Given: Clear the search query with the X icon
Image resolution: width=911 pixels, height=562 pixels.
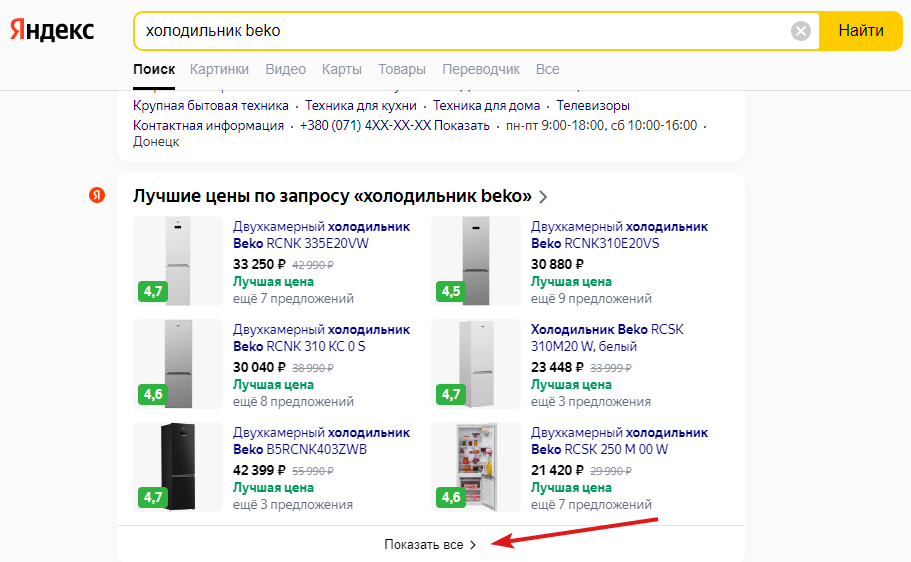Looking at the screenshot, I should click(801, 31).
